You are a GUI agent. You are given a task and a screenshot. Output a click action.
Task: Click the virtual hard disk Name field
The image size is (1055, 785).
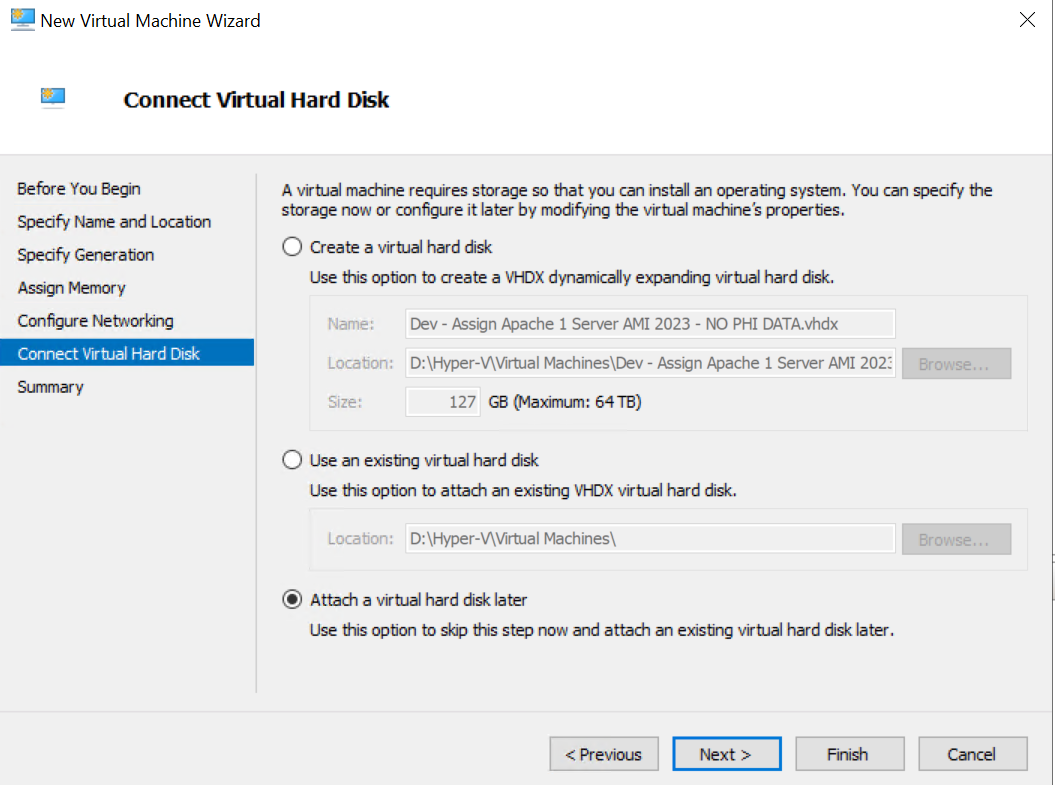tap(650, 324)
